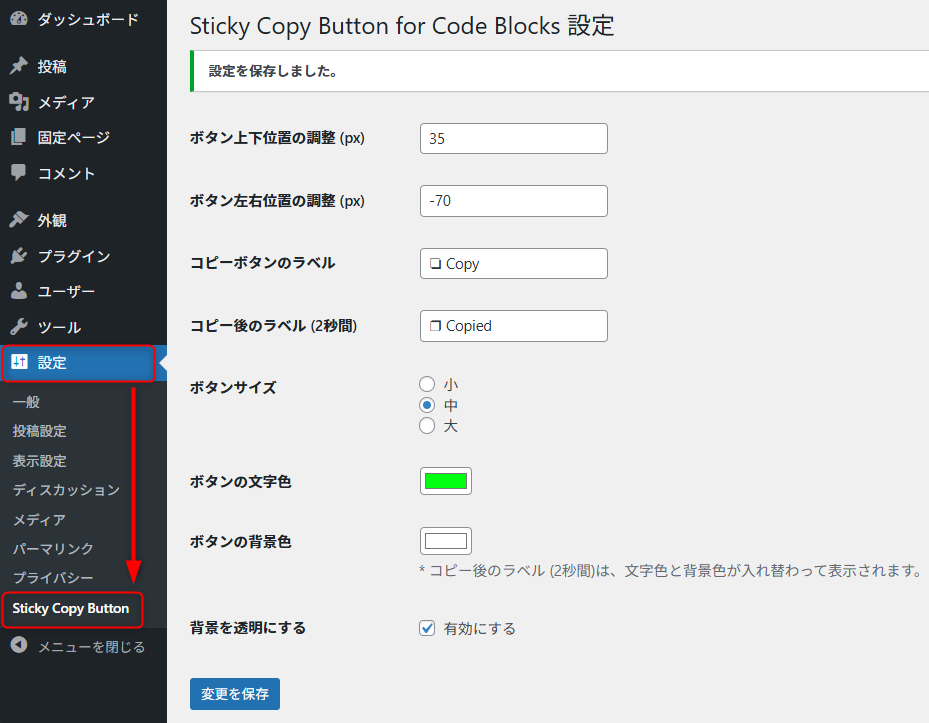Image resolution: width=929 pixels, height=723 pixels.
Task: Click the media icon beside the first メディア
Action: tap(19, 102)
